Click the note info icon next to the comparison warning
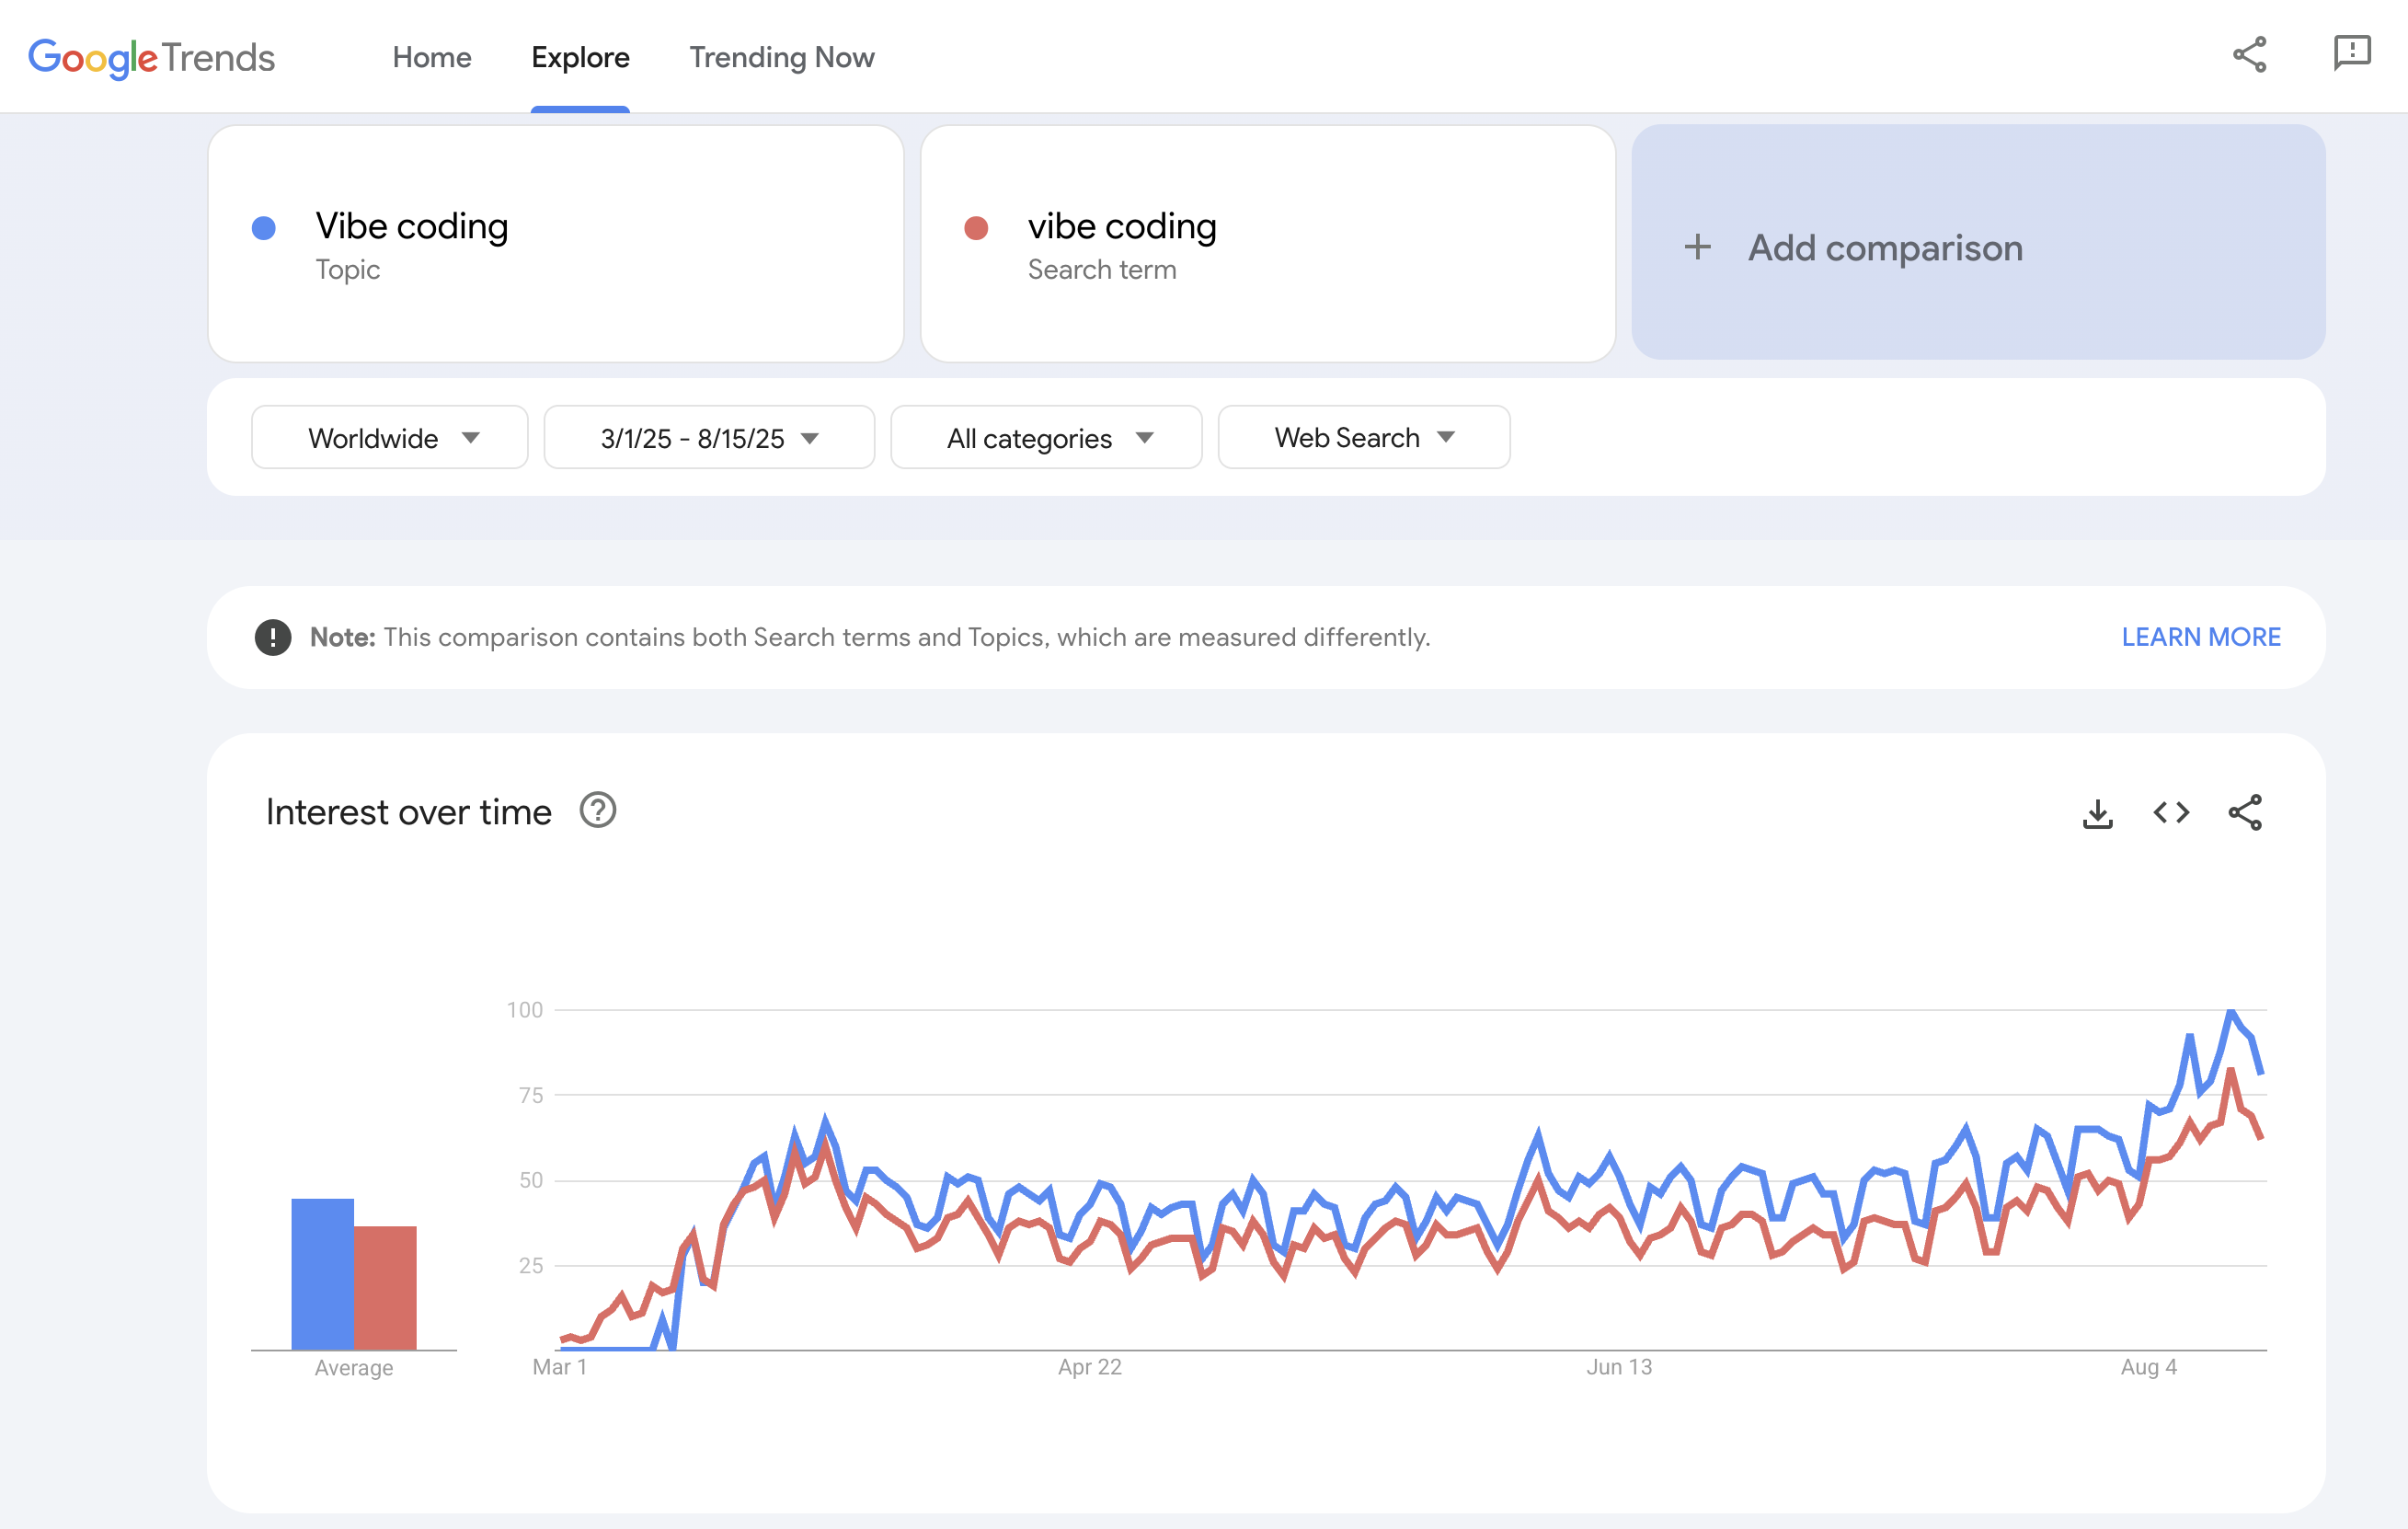Image resolution: width=2408 pixels, height=1529 pixels. click(273, 636)
